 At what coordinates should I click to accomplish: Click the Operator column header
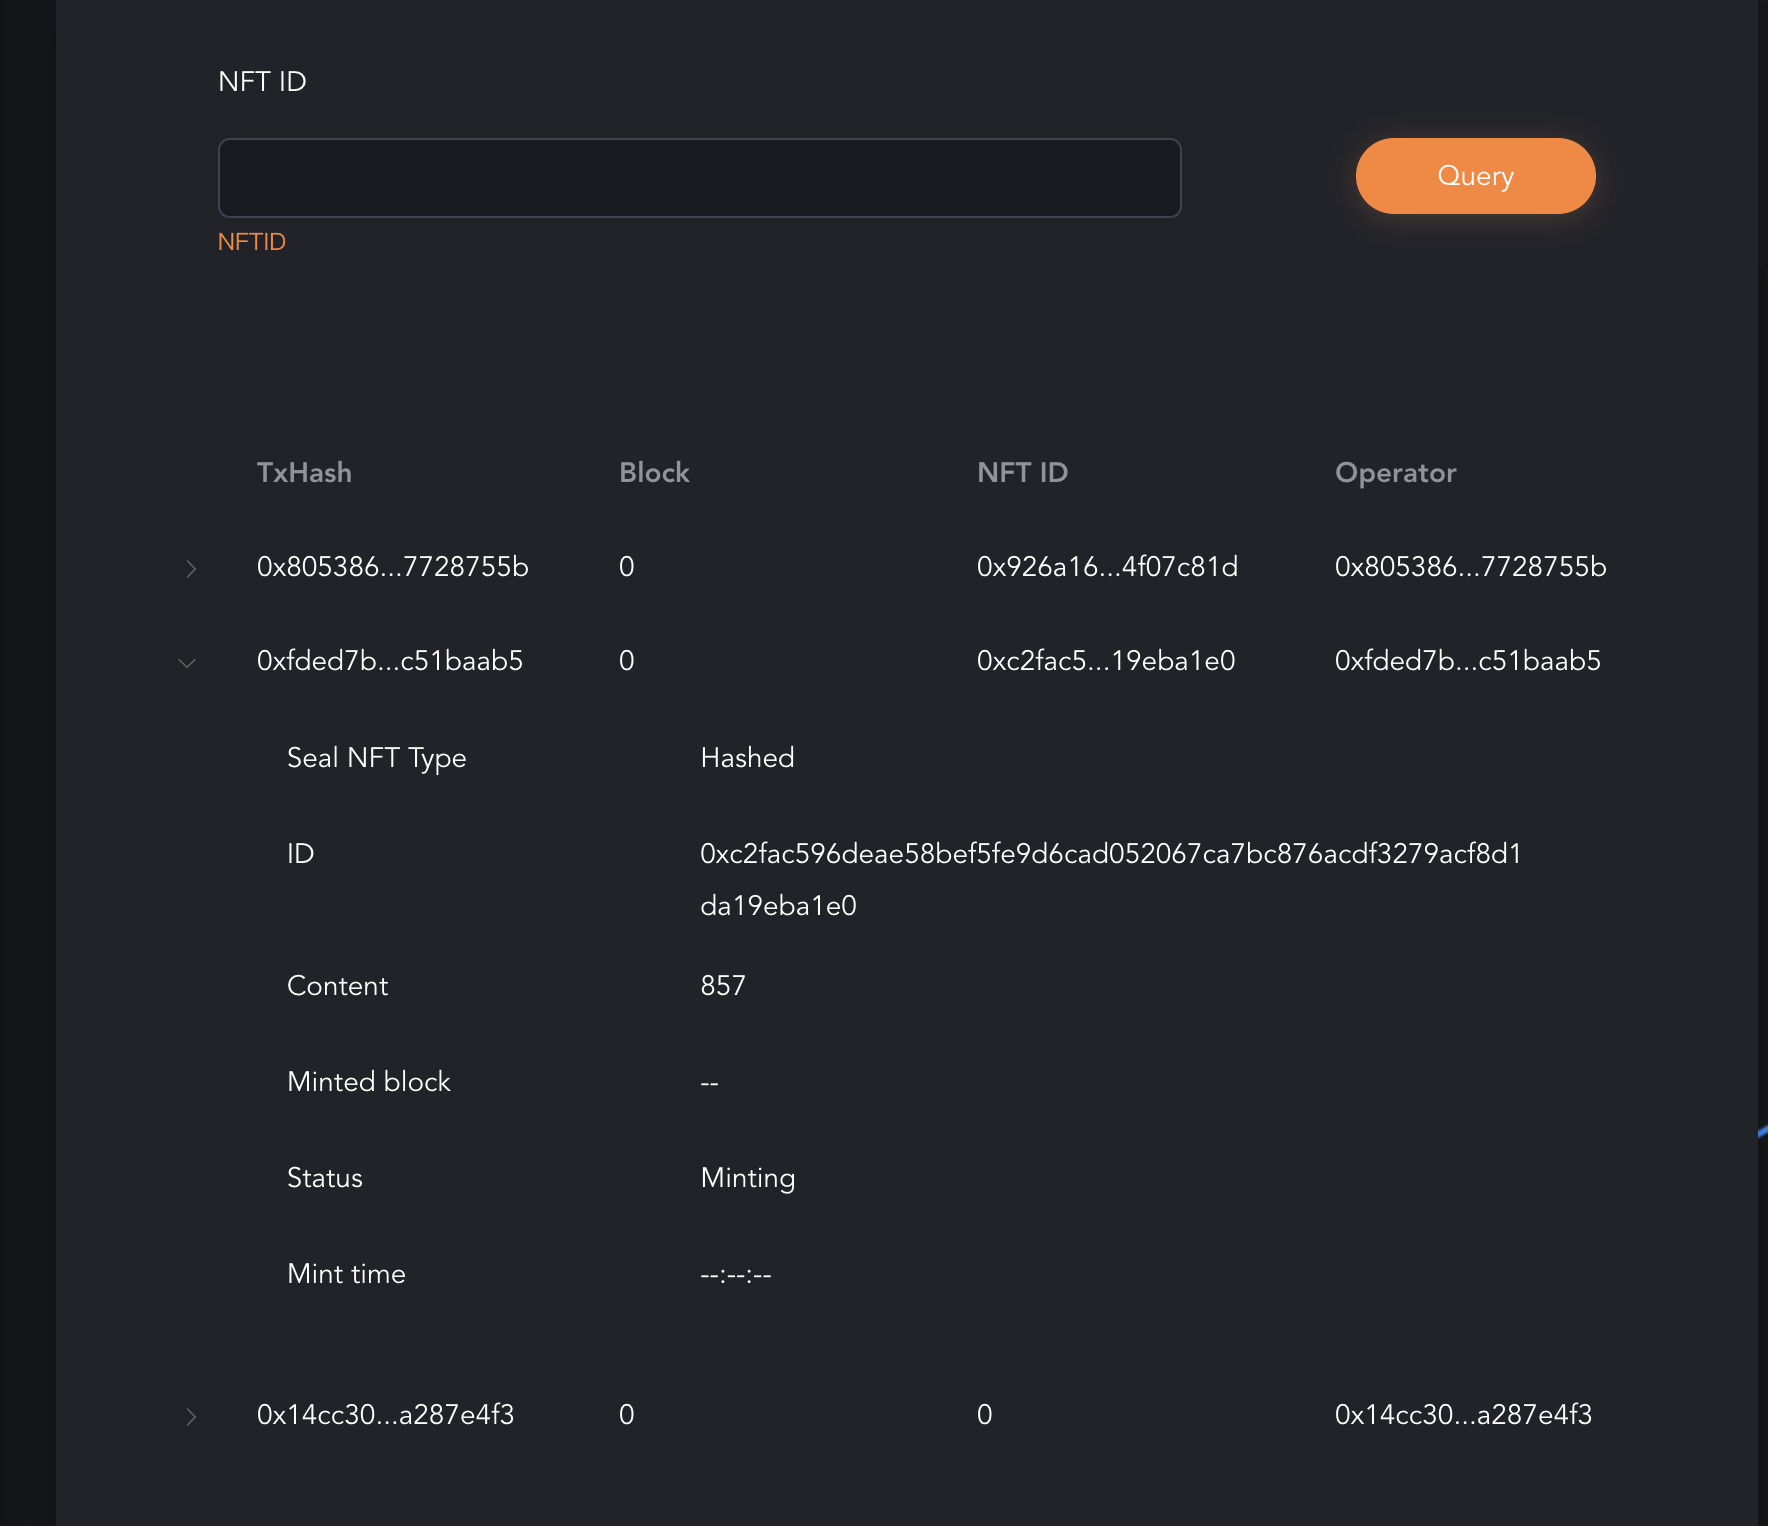pos(1395,473)
